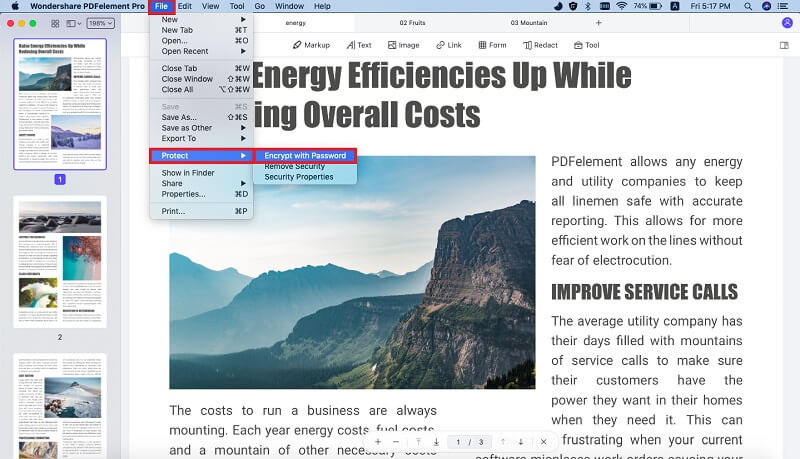This screenshot has width=800, height=459.
Task: Open the Window menu
Action: (x=289, y=6)
